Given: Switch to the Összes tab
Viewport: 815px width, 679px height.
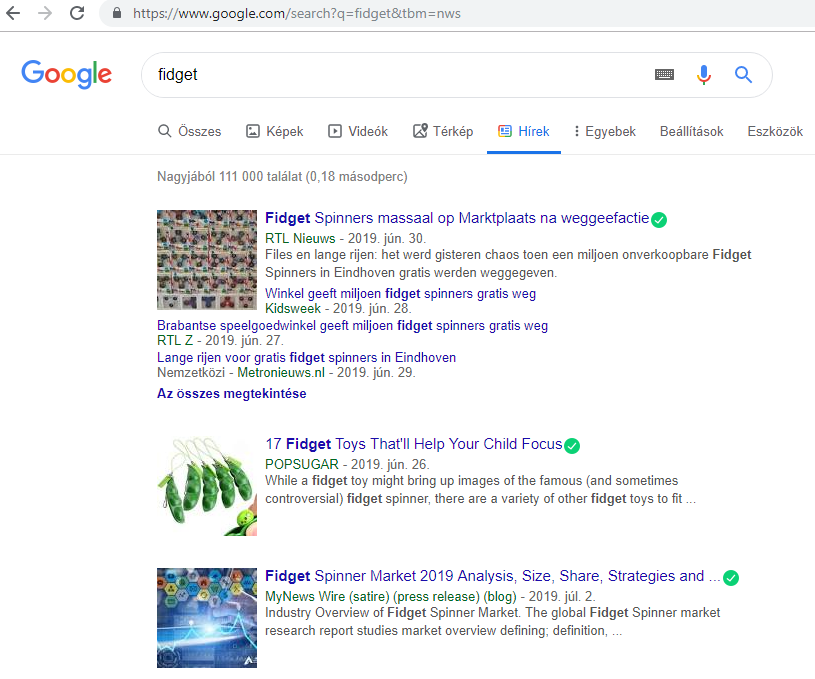Looking at the screenshot, I should [x=190, y=132].
